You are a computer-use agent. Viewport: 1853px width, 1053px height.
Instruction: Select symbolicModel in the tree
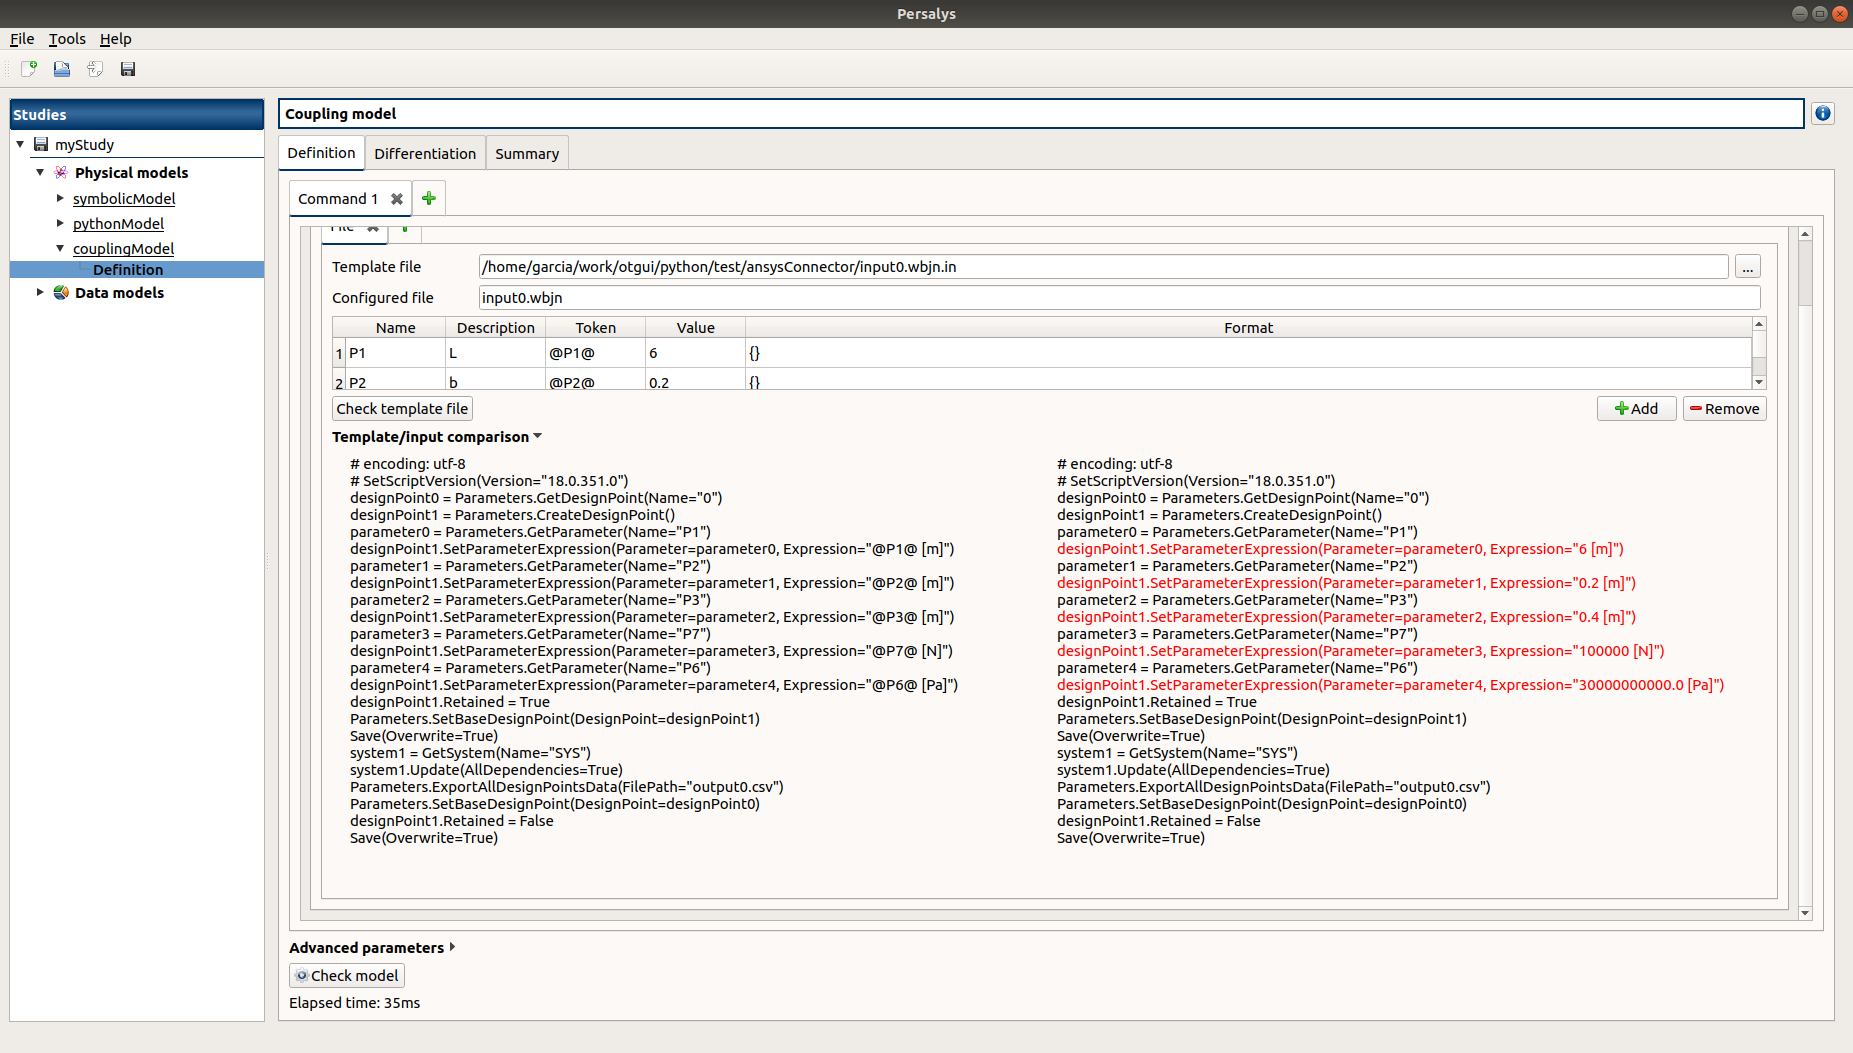click(124, 199)
